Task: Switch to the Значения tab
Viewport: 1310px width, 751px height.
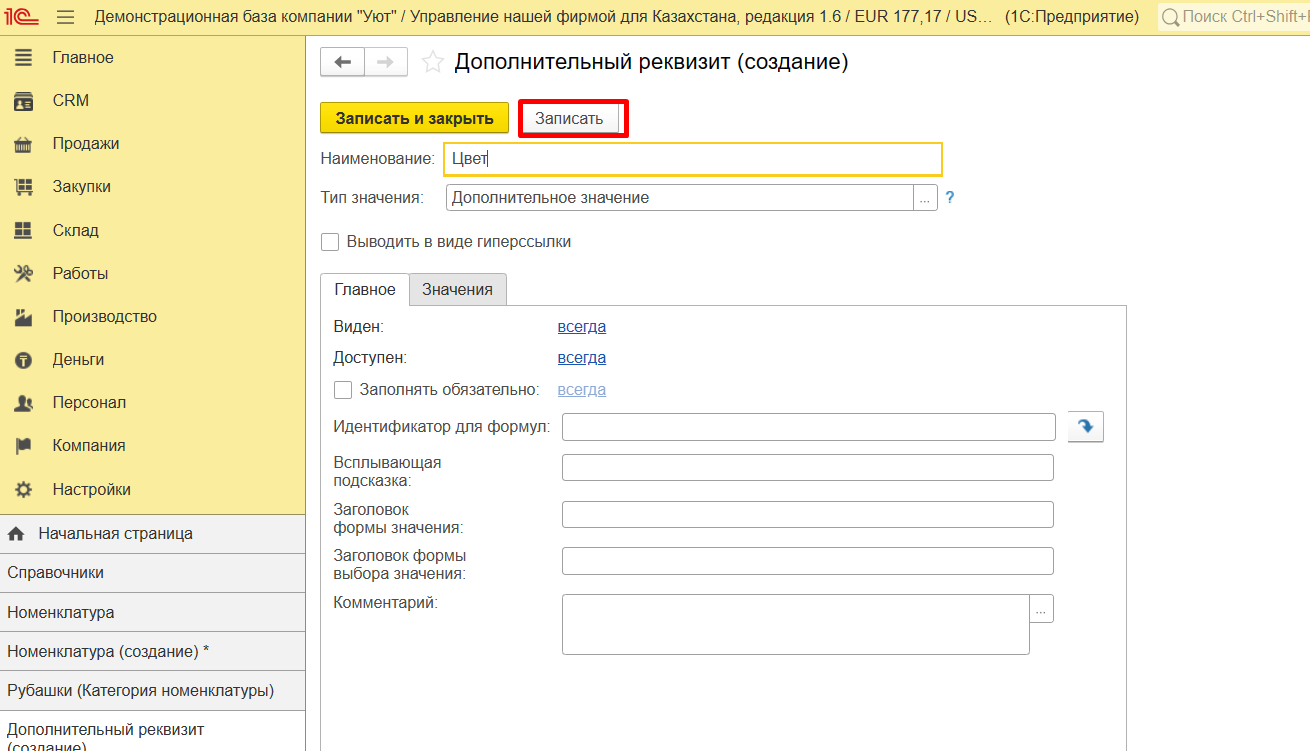Action: pyautogui.click(x=457, y=289)
